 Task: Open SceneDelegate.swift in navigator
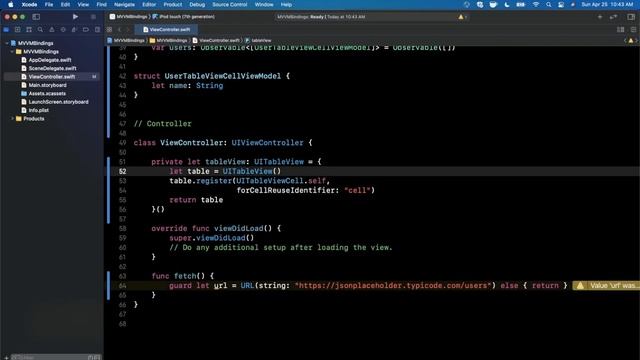[52, 68]
